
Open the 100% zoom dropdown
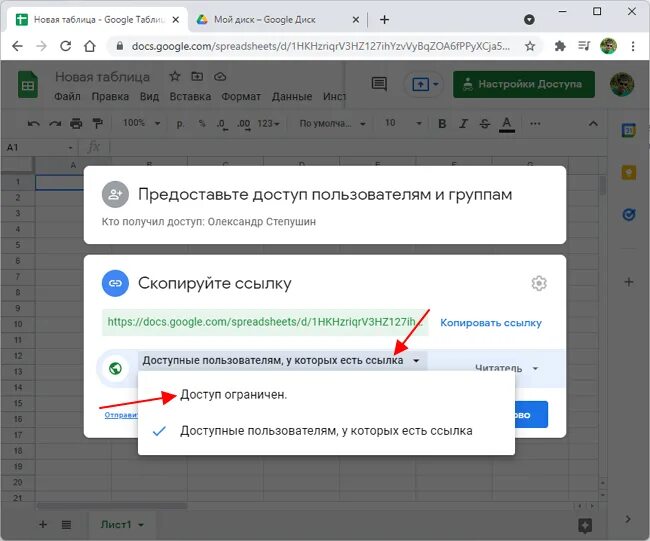[141, 123]
